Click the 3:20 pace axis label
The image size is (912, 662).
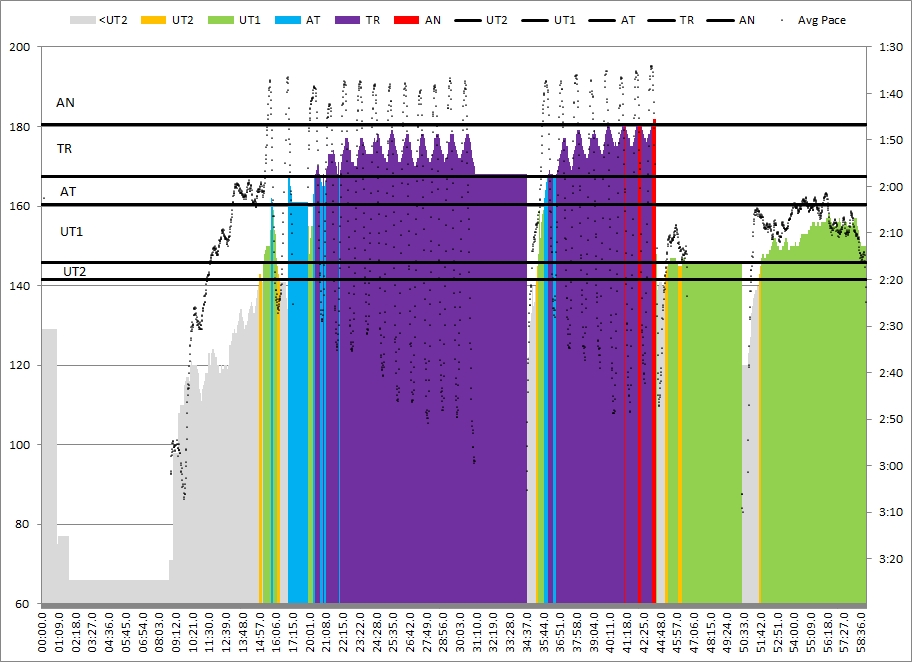point(888,557)
